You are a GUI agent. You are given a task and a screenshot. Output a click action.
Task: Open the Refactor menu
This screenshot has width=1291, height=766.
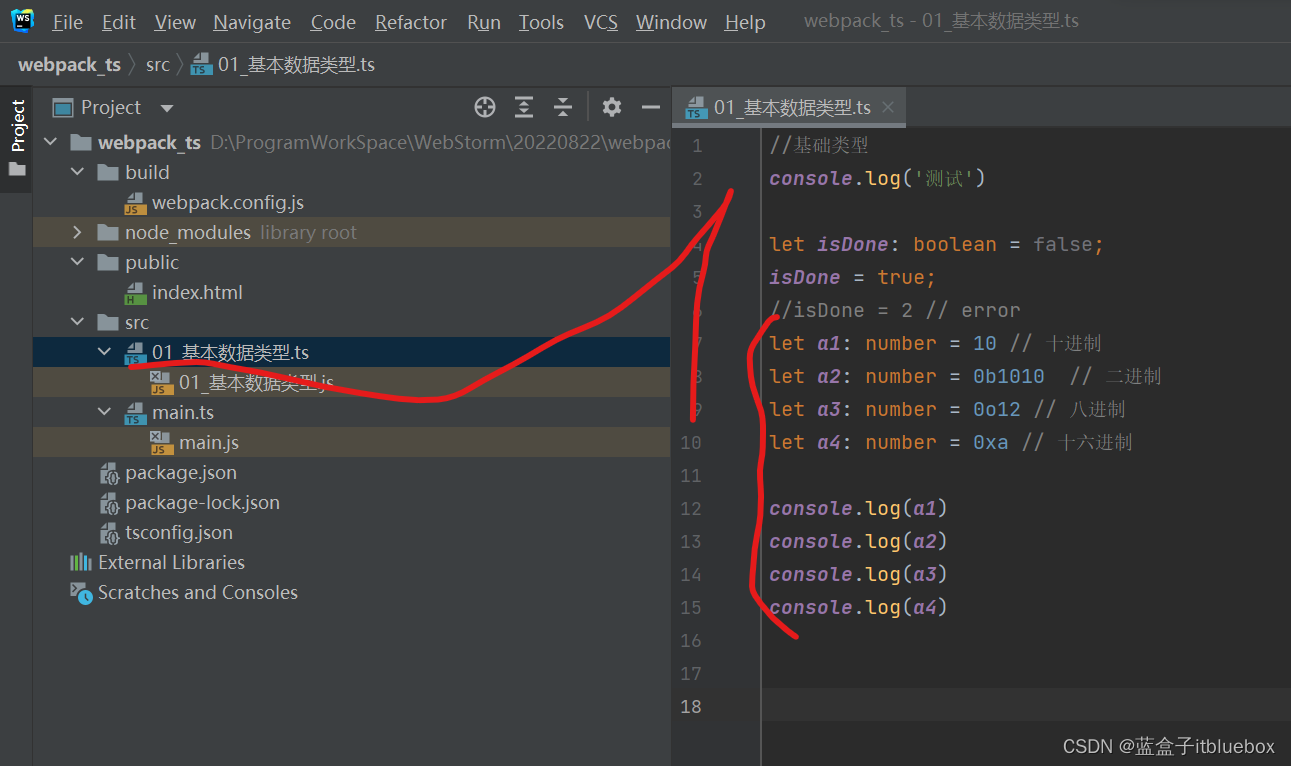(411, 22)
